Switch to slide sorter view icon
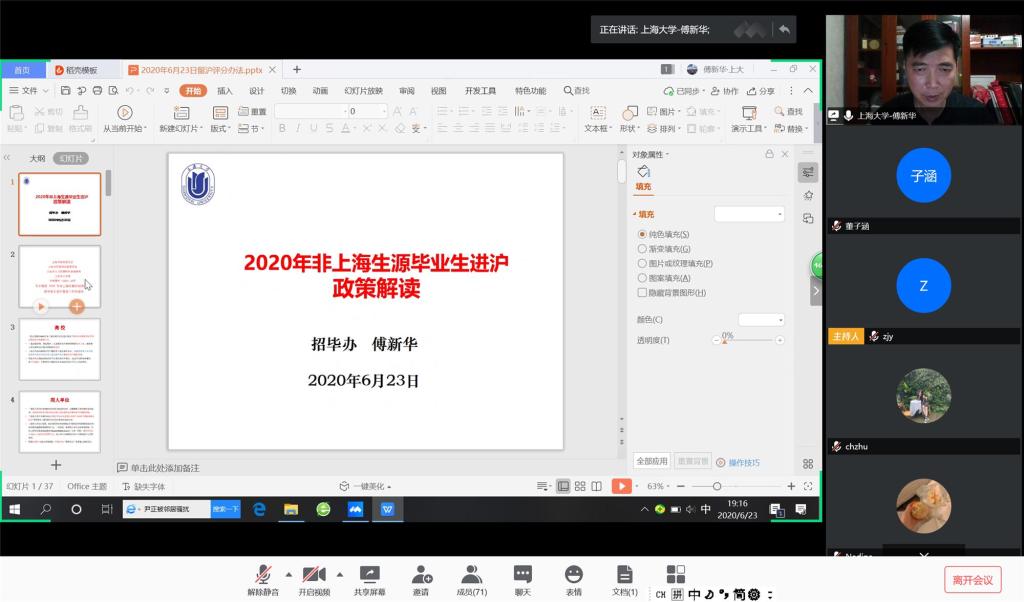 (580, 486)
